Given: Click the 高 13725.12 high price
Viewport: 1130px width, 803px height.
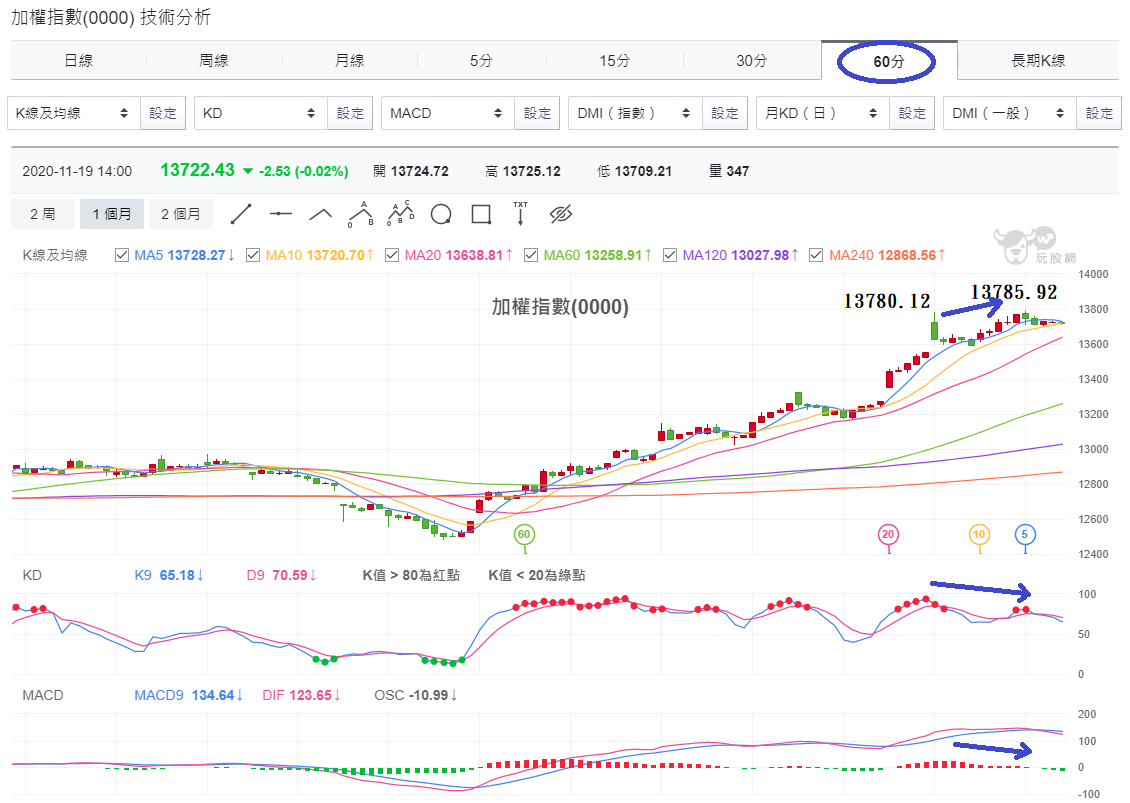Looking at the screenshot, I should click(523, 172).
